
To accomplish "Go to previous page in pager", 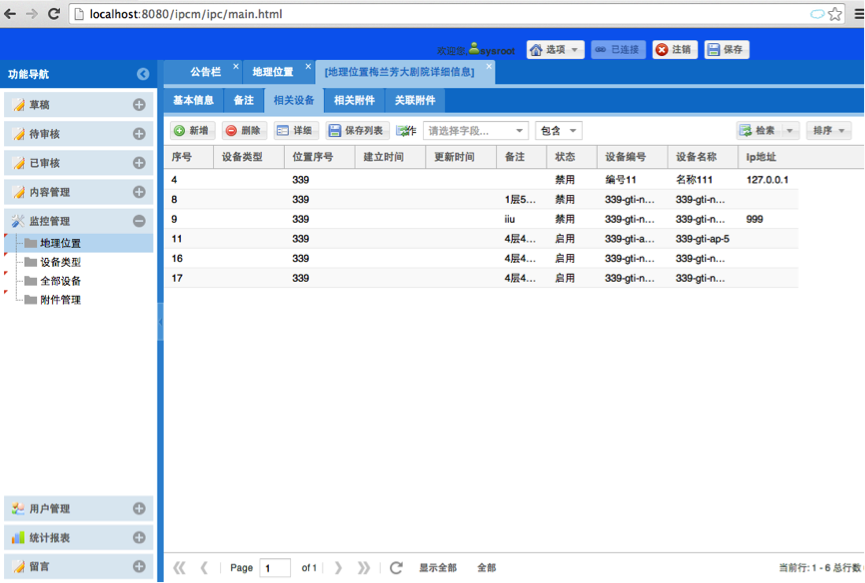I will point(204,568).
